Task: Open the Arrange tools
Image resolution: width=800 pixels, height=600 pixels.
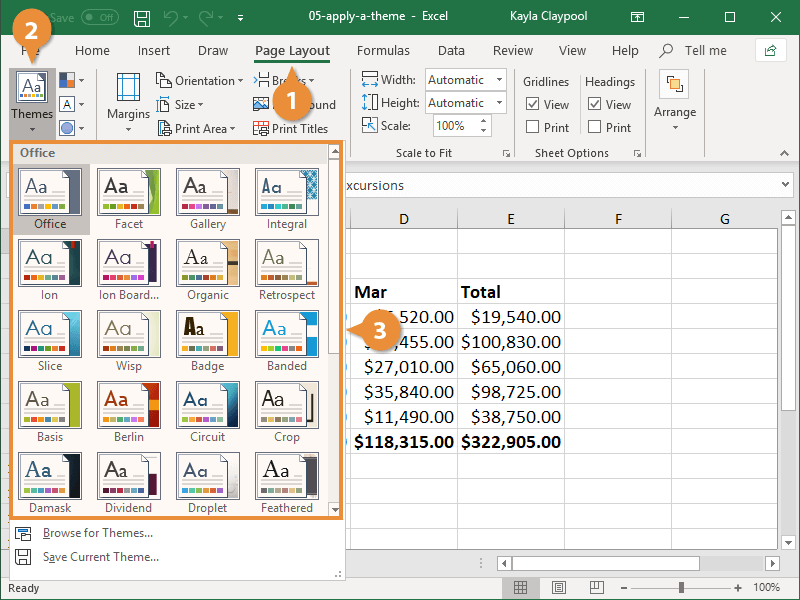Action: click(675, 100)
